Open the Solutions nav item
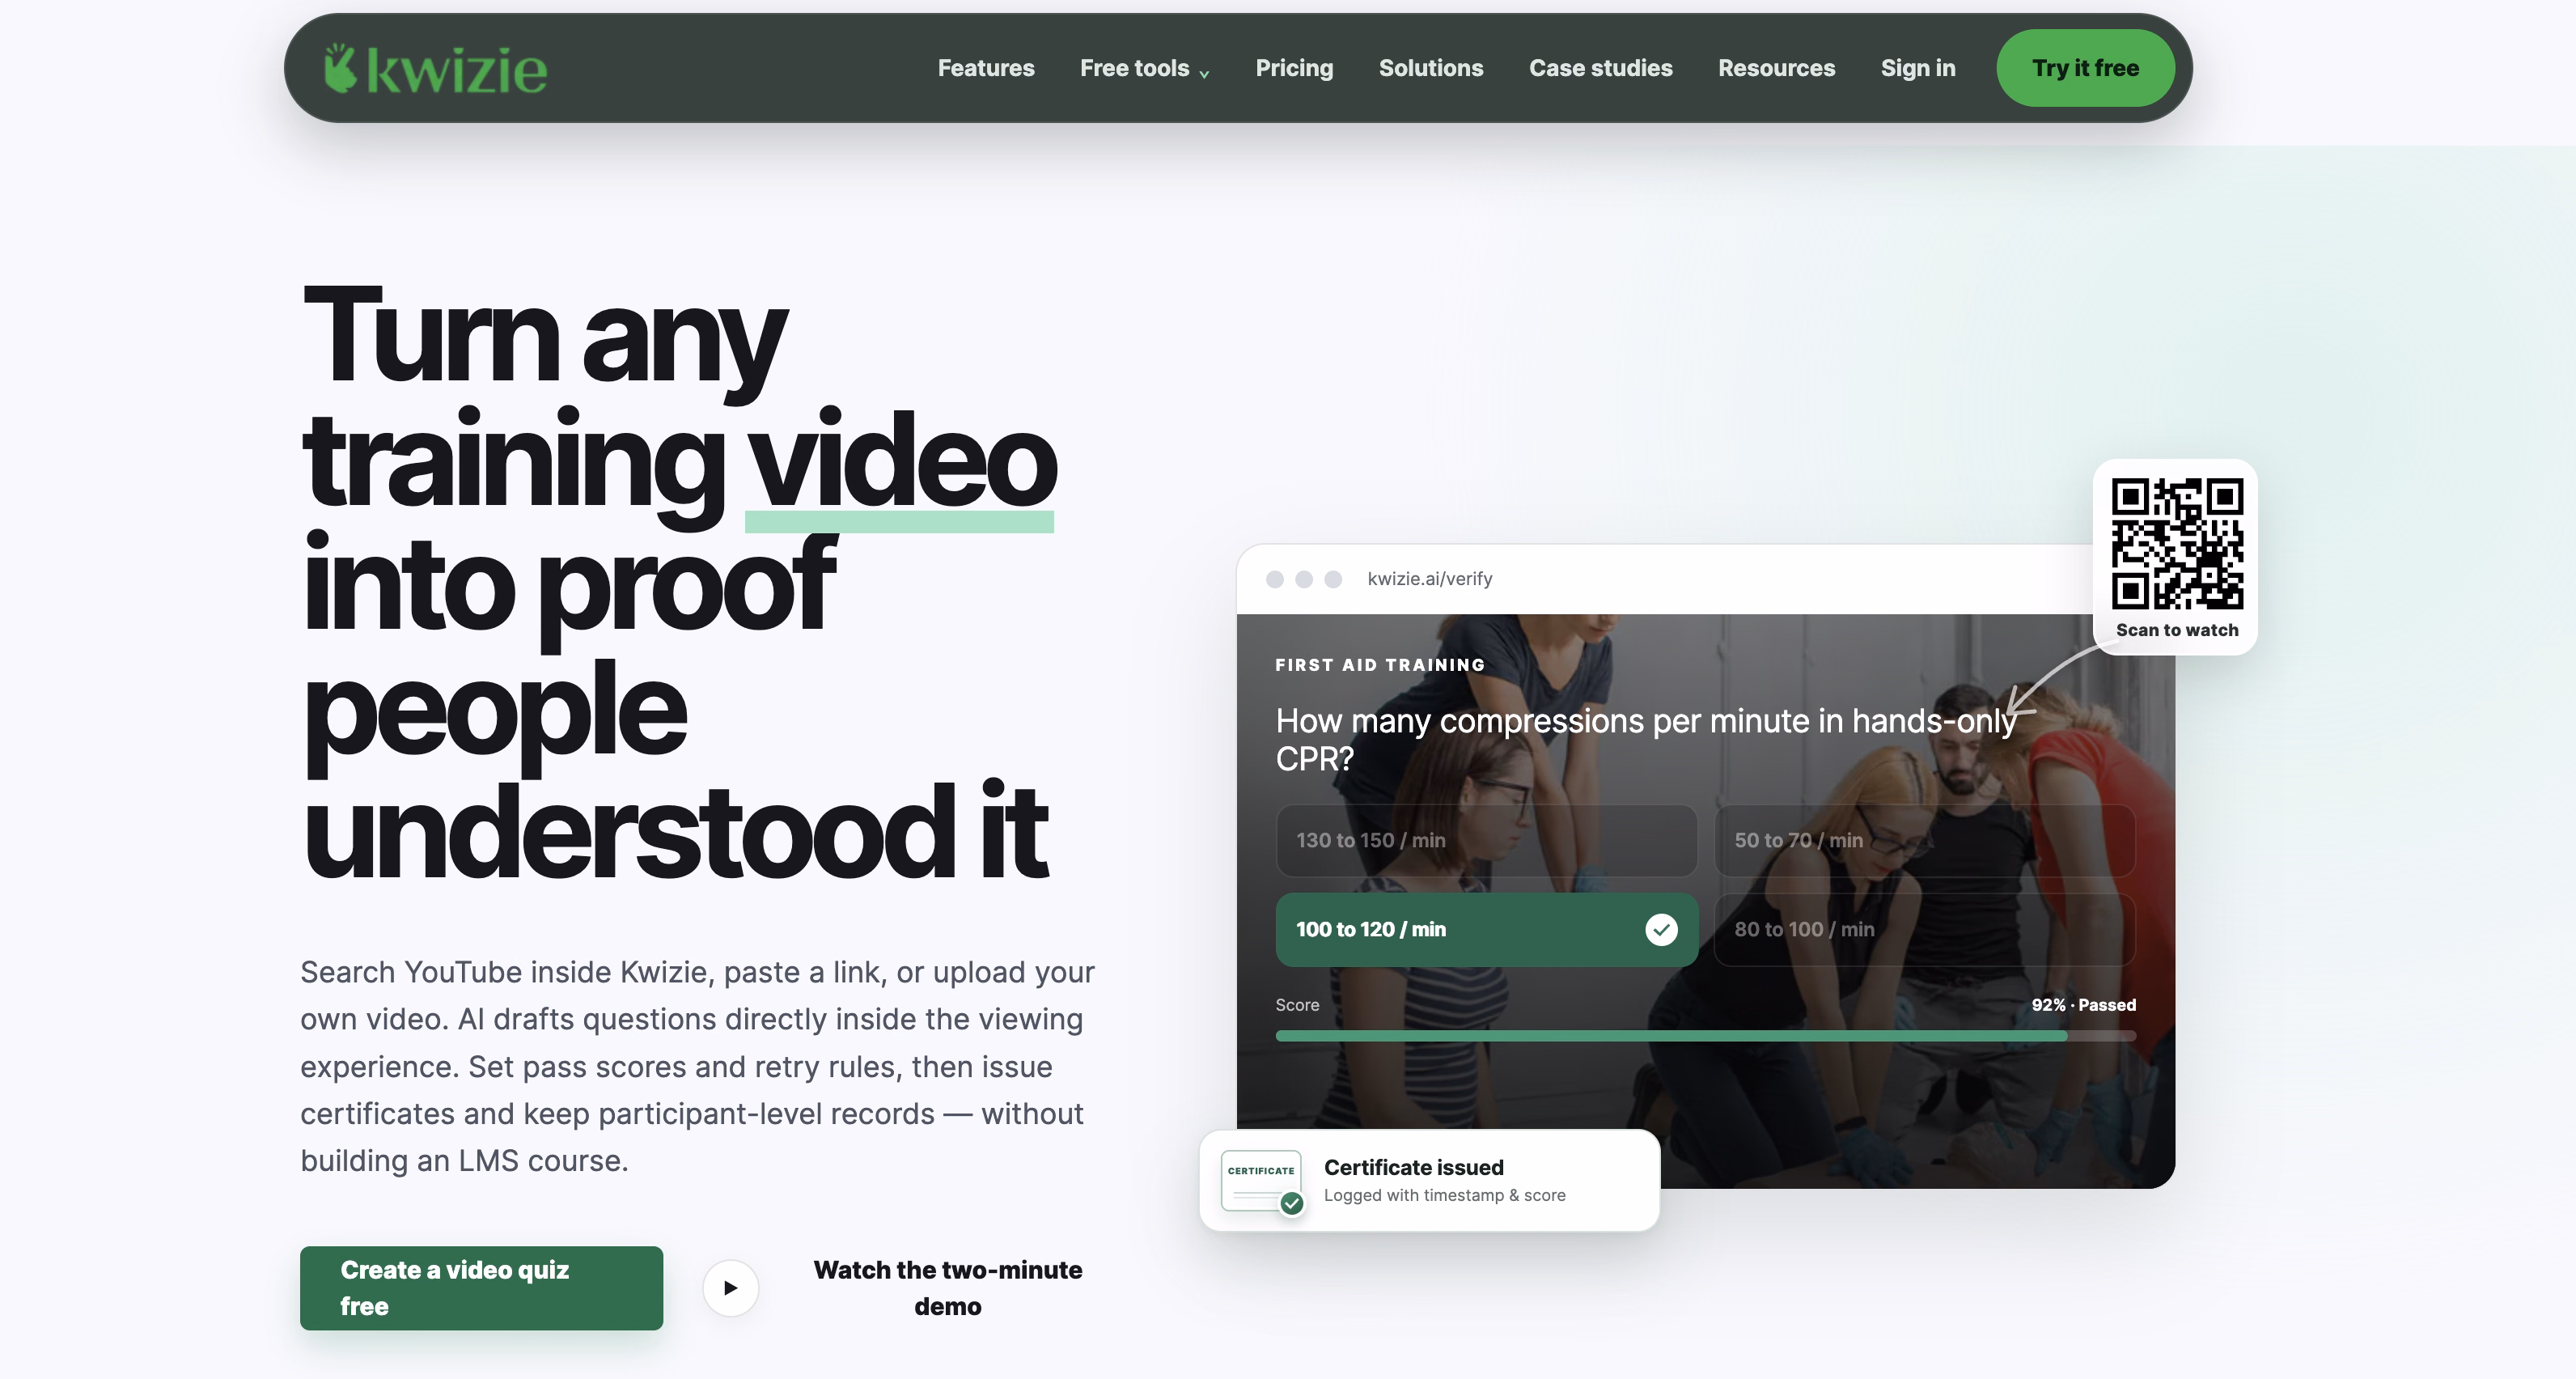 tap(1430, 68)
